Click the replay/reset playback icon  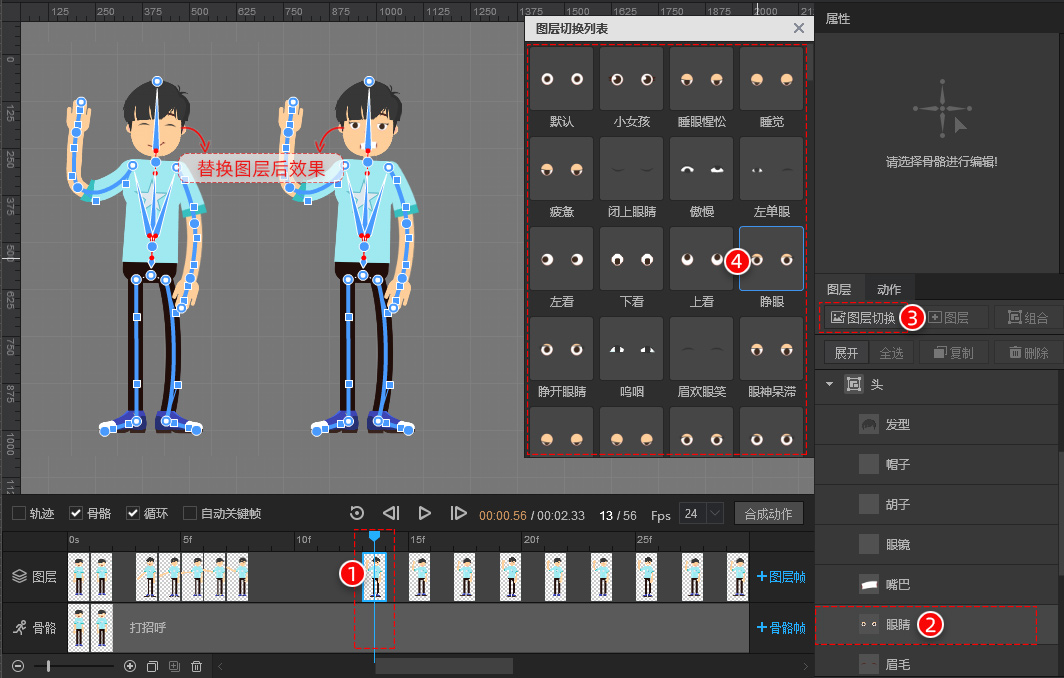pyautogui.click(x=357, y=513)
